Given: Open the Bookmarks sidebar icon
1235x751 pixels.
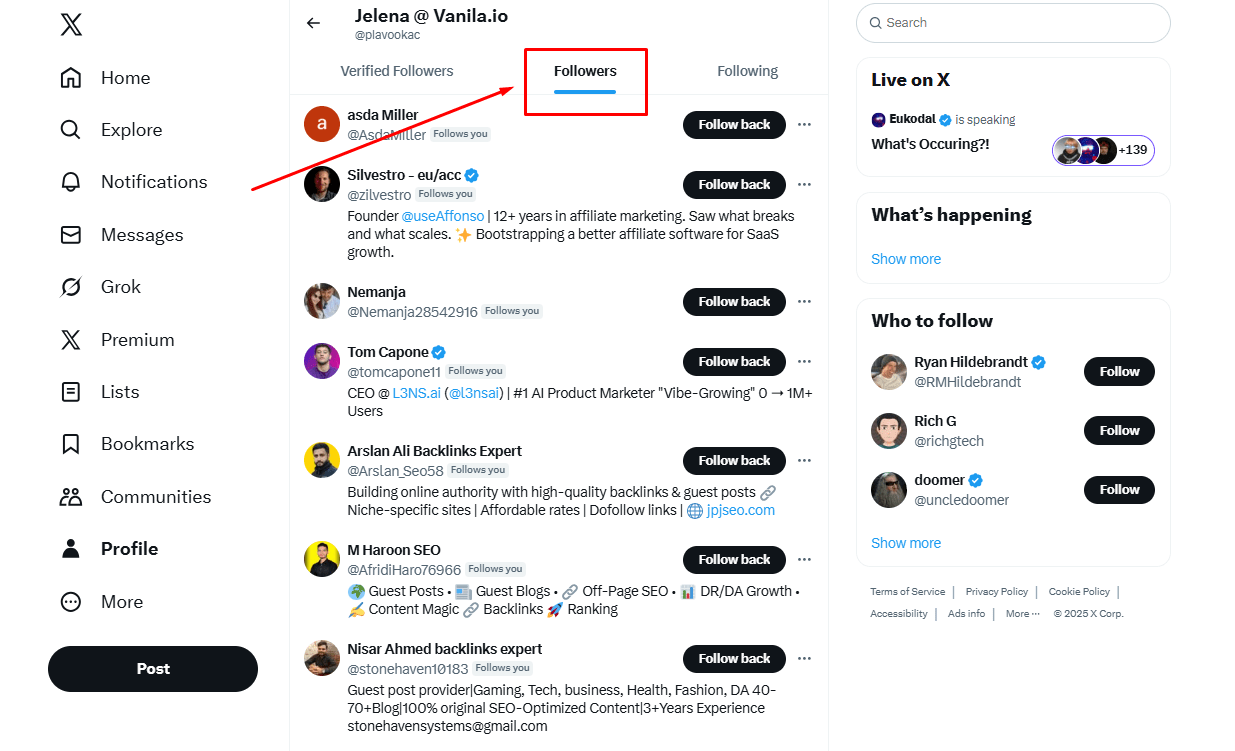Looking at the screenshot, I should [x=70, y=443].
